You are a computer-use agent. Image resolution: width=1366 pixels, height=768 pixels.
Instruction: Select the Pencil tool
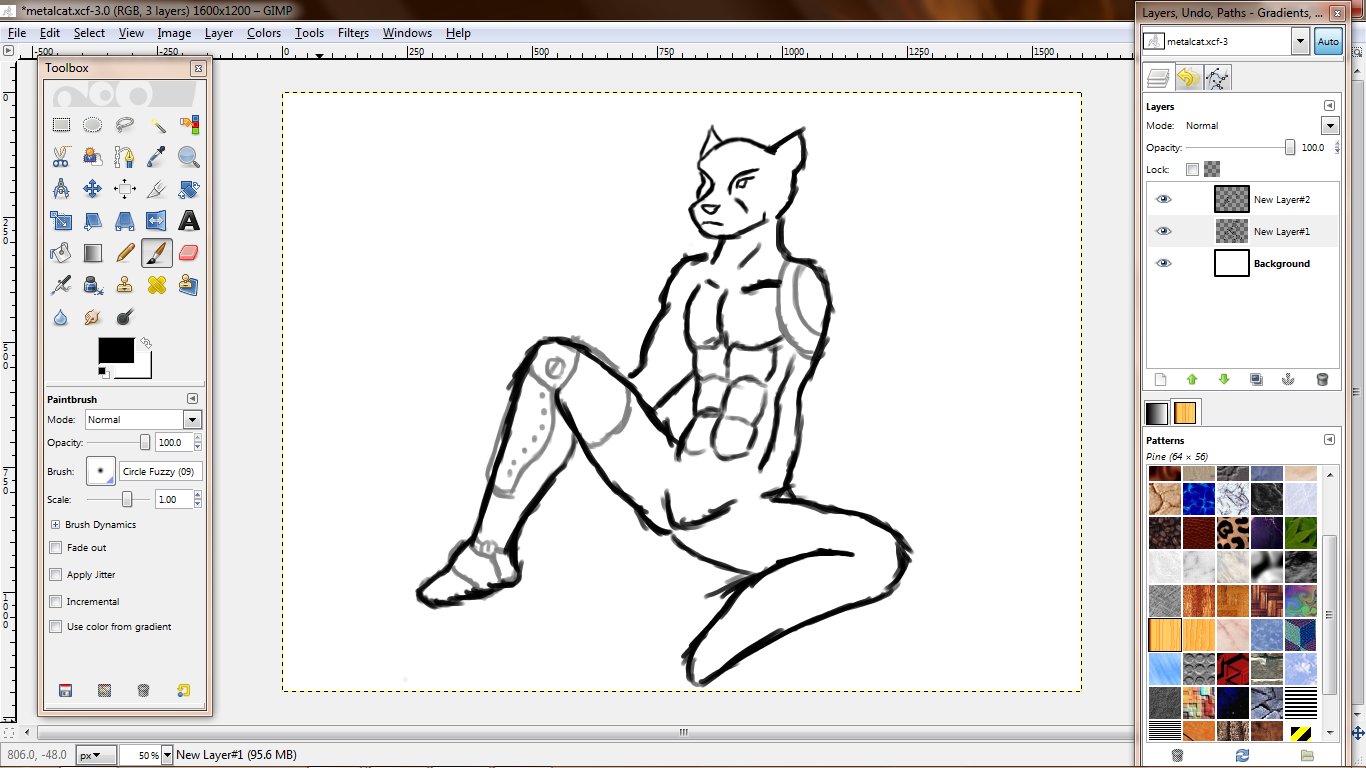pos(124,253)
